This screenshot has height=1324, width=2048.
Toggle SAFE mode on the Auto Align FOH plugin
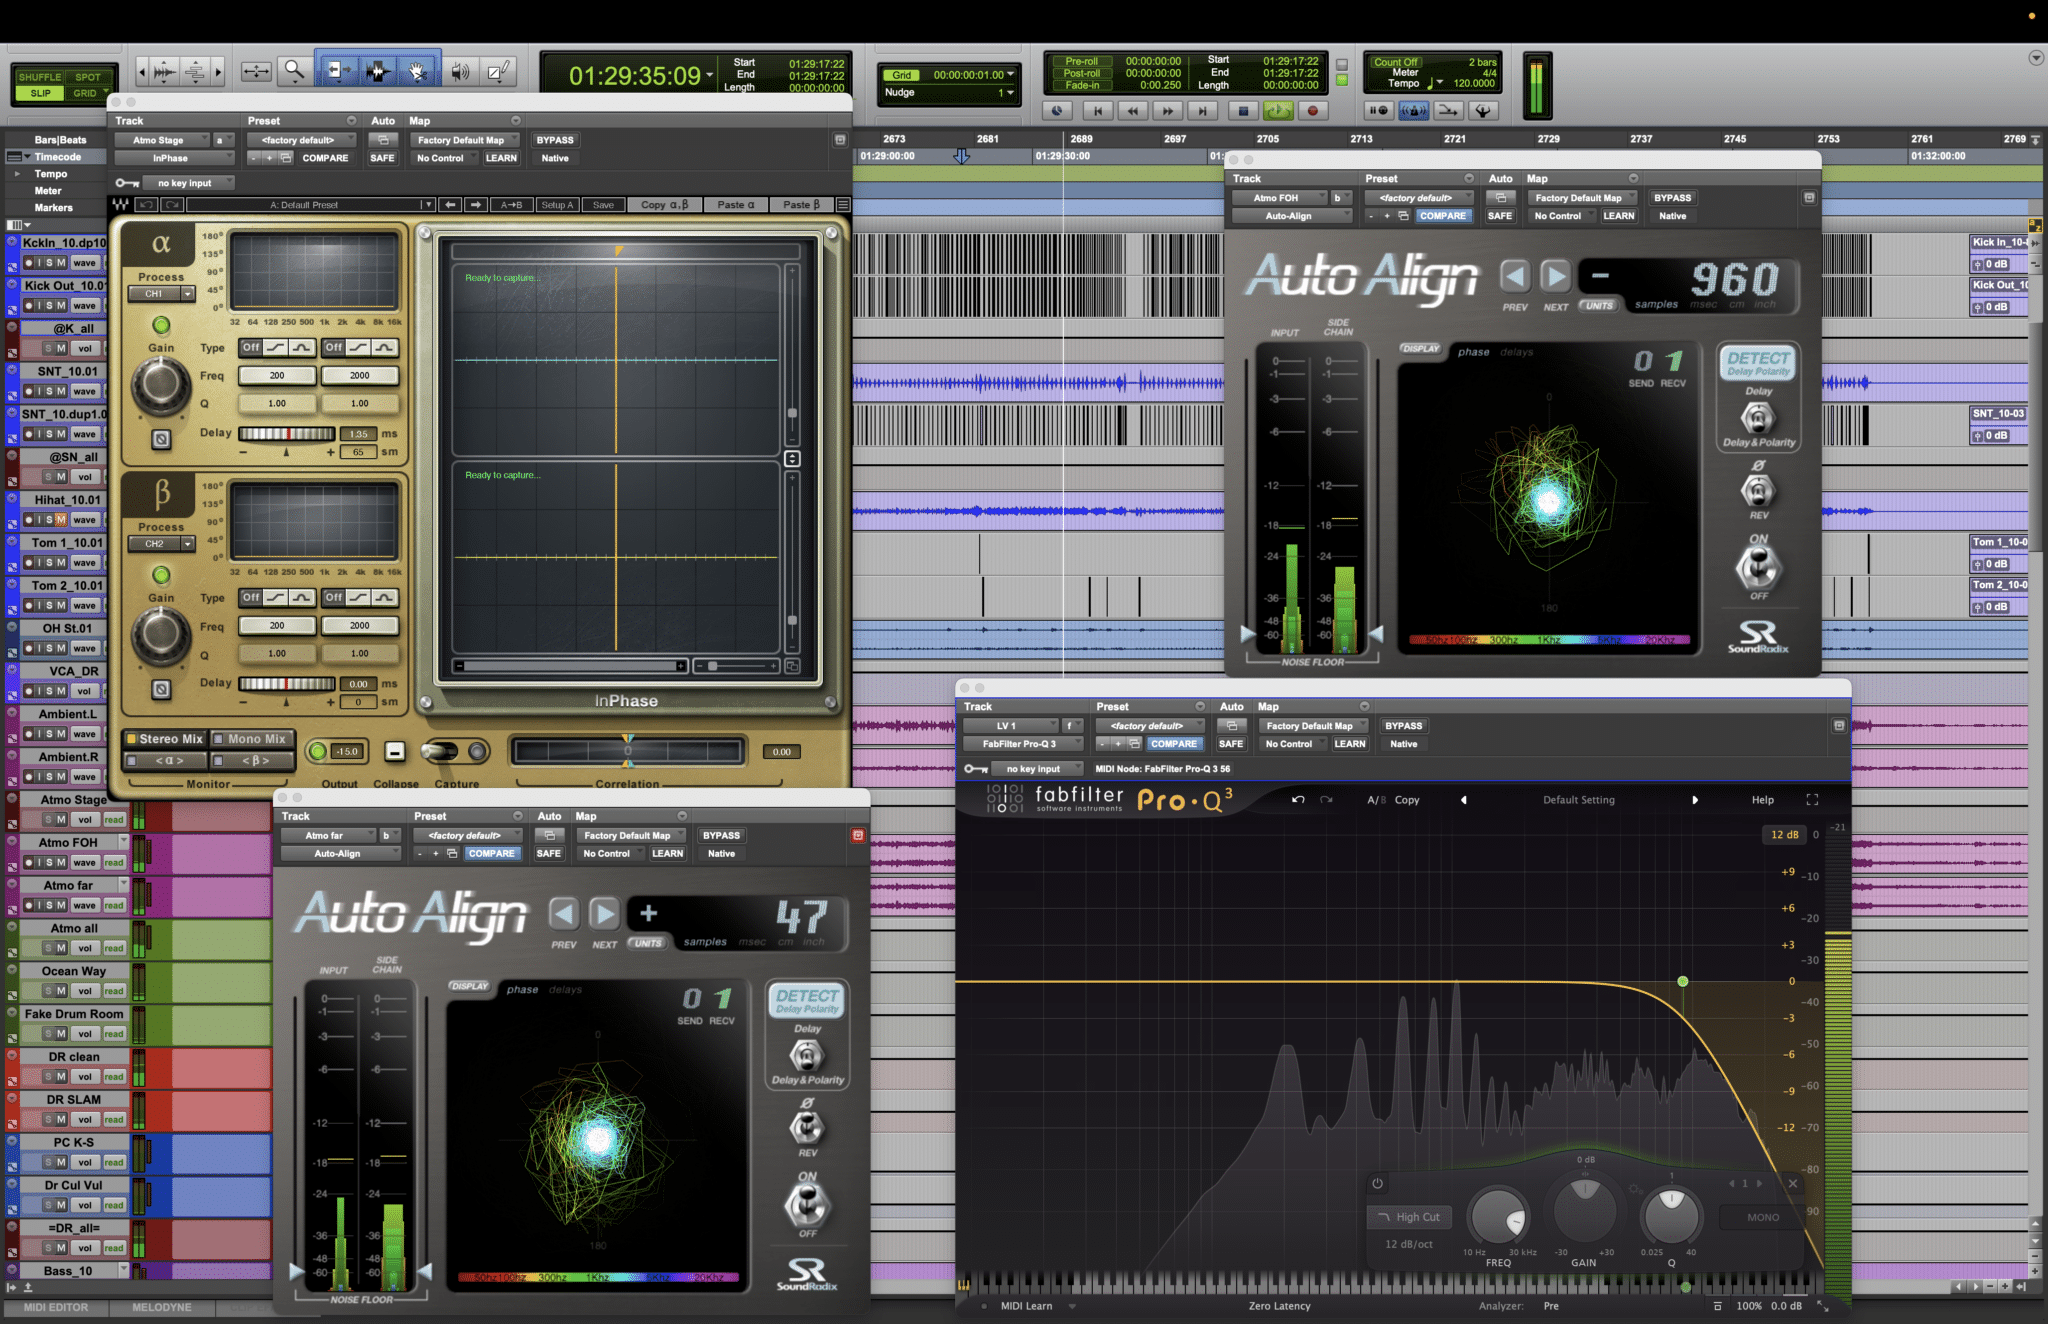1500,216
